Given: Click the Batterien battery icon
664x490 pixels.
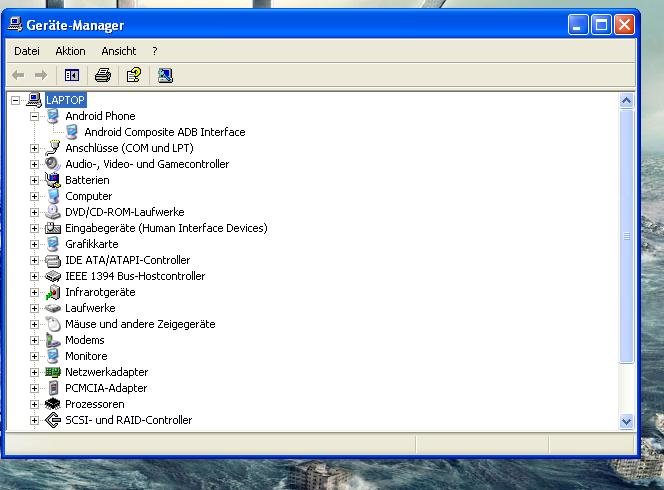Looking at the screenshot, I should click(x=53, y=180).
